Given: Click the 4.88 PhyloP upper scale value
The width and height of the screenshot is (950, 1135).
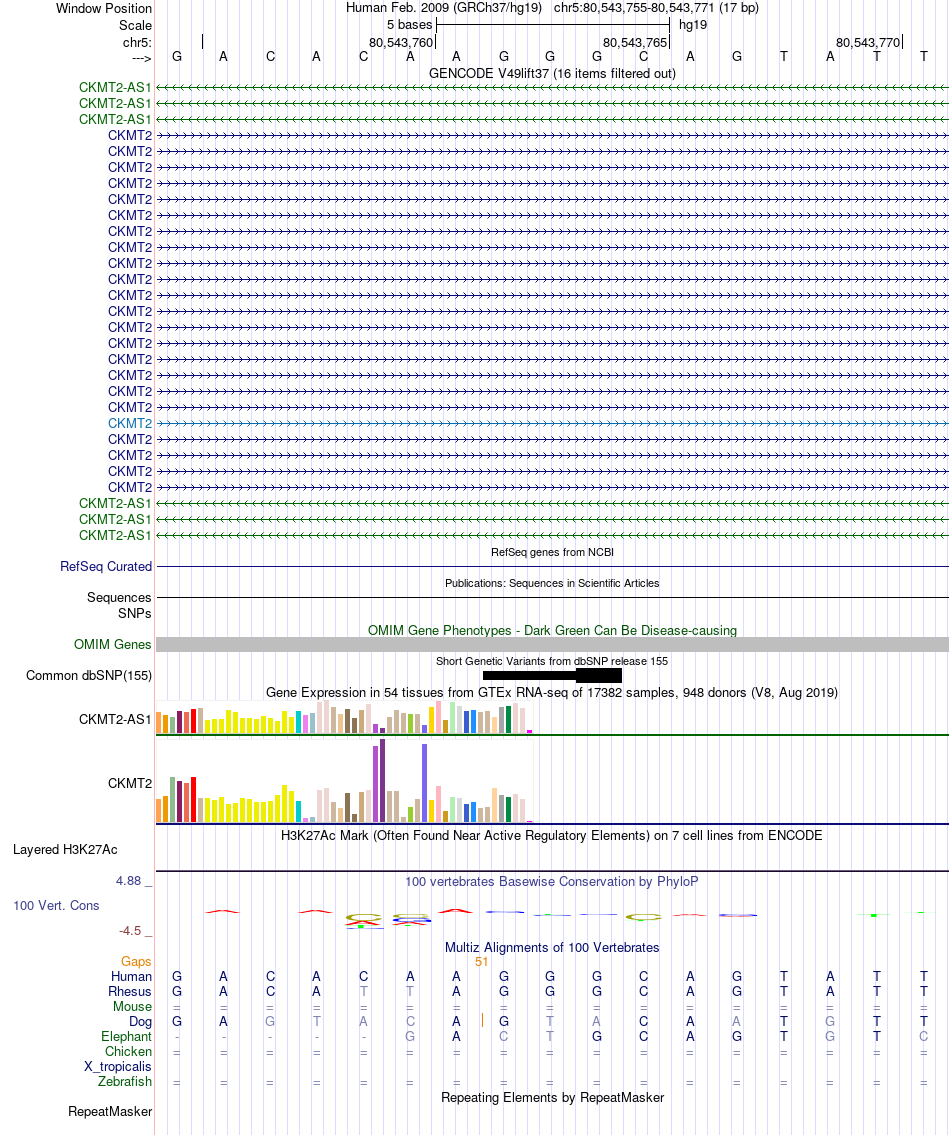Looking at the screenshot, I should point(128,881).
